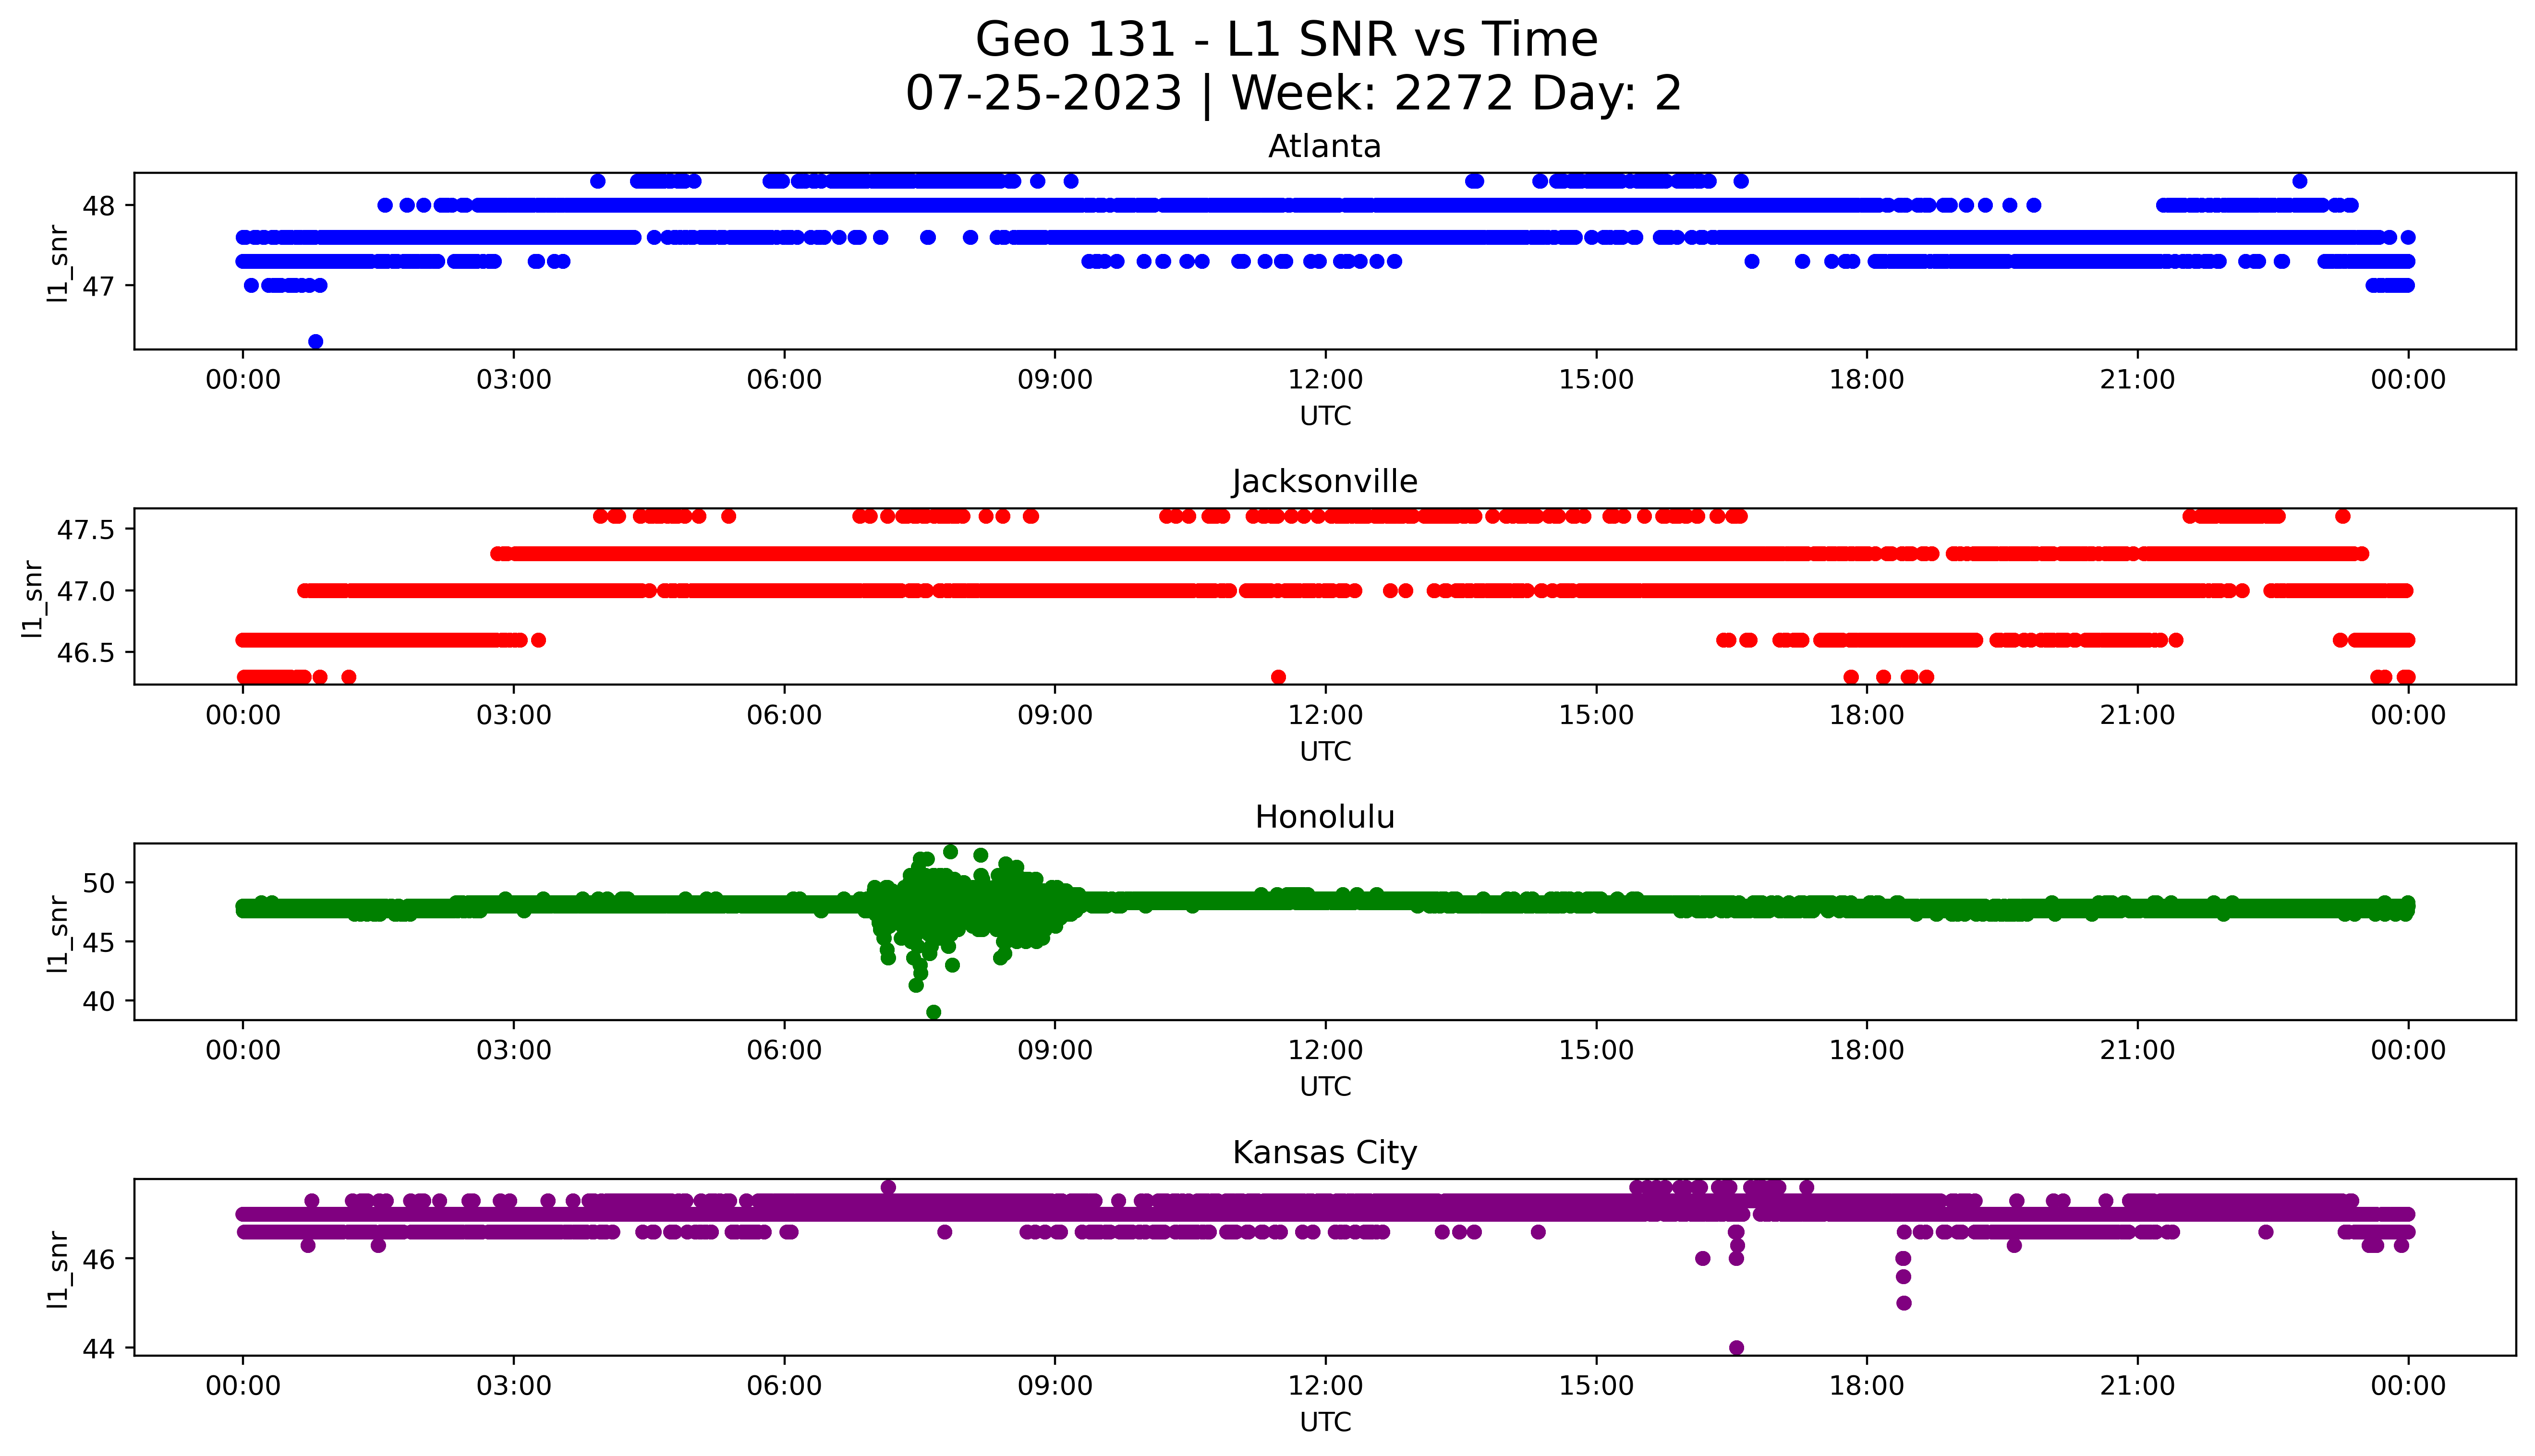
Task: Click the UTC axis label under the Kansas City plot
Action: 1325,1421
